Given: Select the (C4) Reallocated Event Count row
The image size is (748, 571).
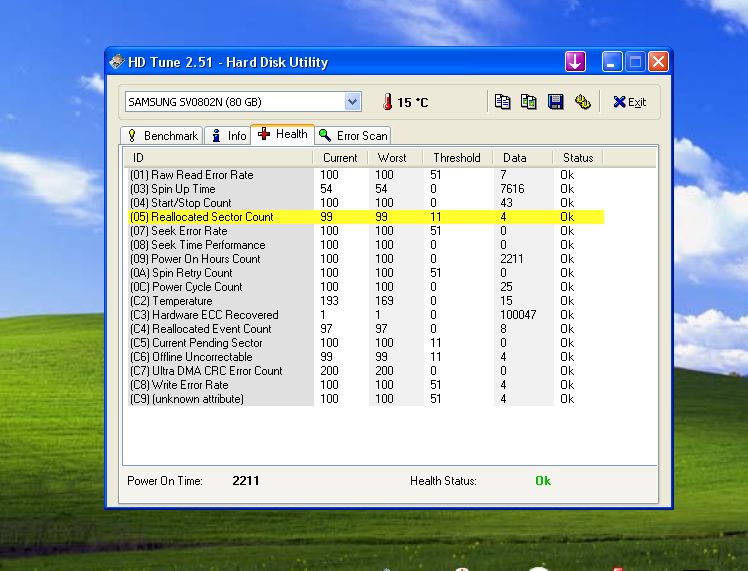Looking at the screenshot, I should point(366,329).
